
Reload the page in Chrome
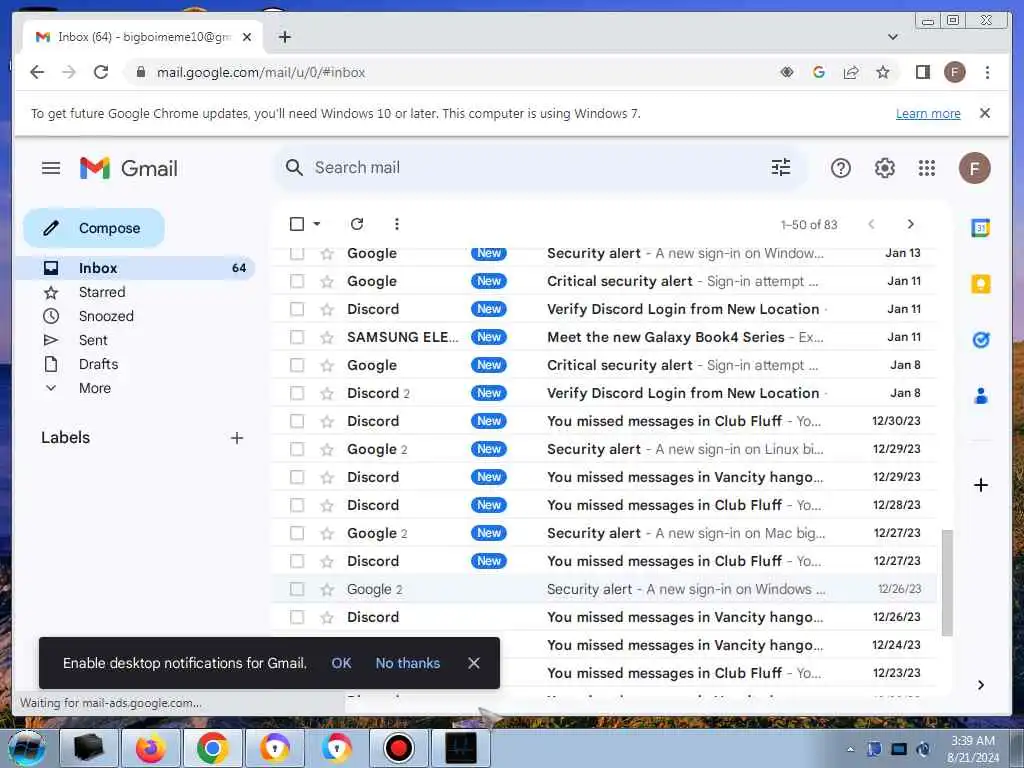101,72
